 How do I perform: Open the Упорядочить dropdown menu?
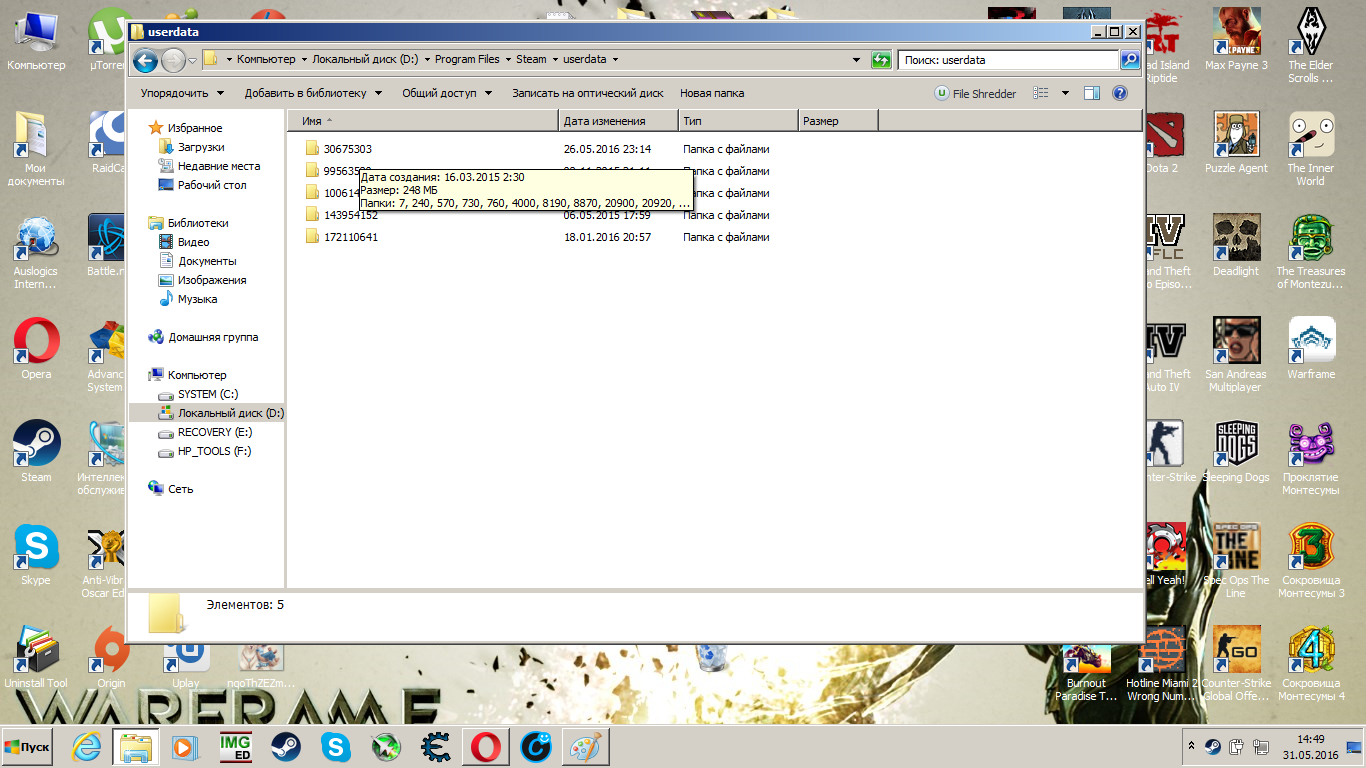(181, 93)
